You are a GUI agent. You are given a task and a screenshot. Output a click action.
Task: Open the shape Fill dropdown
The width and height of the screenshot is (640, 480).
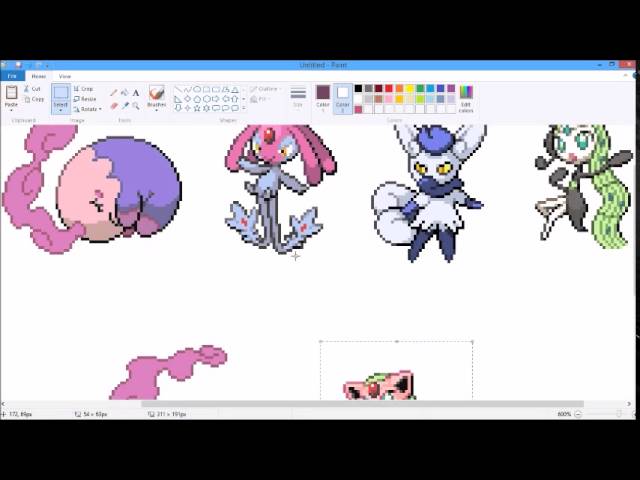point(260,99)
